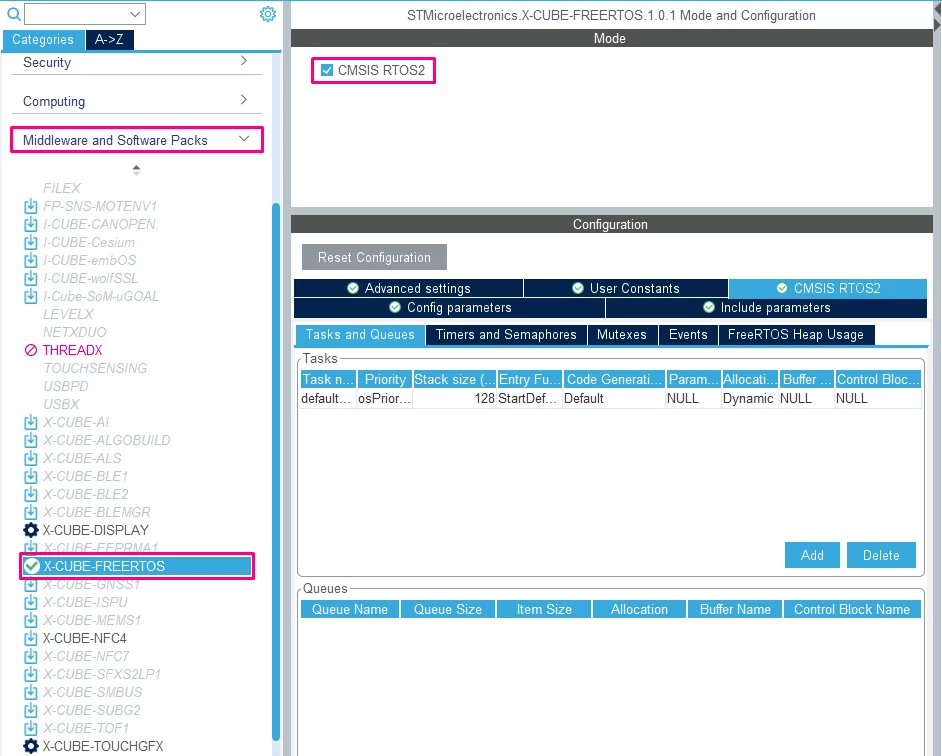Select the X-CUBE-TOUCHGFX pack entry
Screen dimensions: 942x756
[103, 746]
